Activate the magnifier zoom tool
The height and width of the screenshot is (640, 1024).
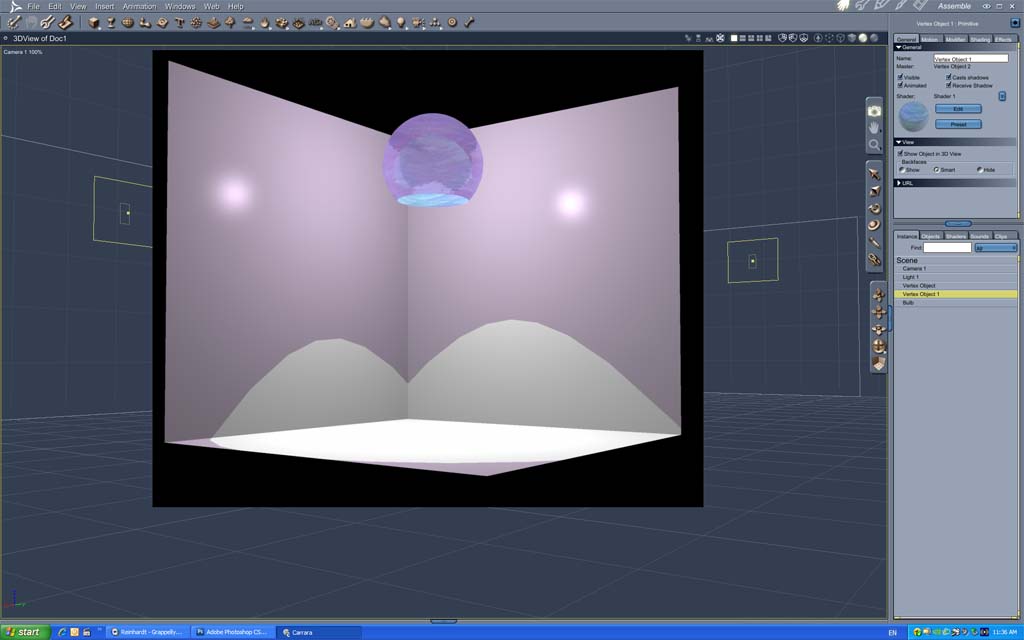(874, 145)
